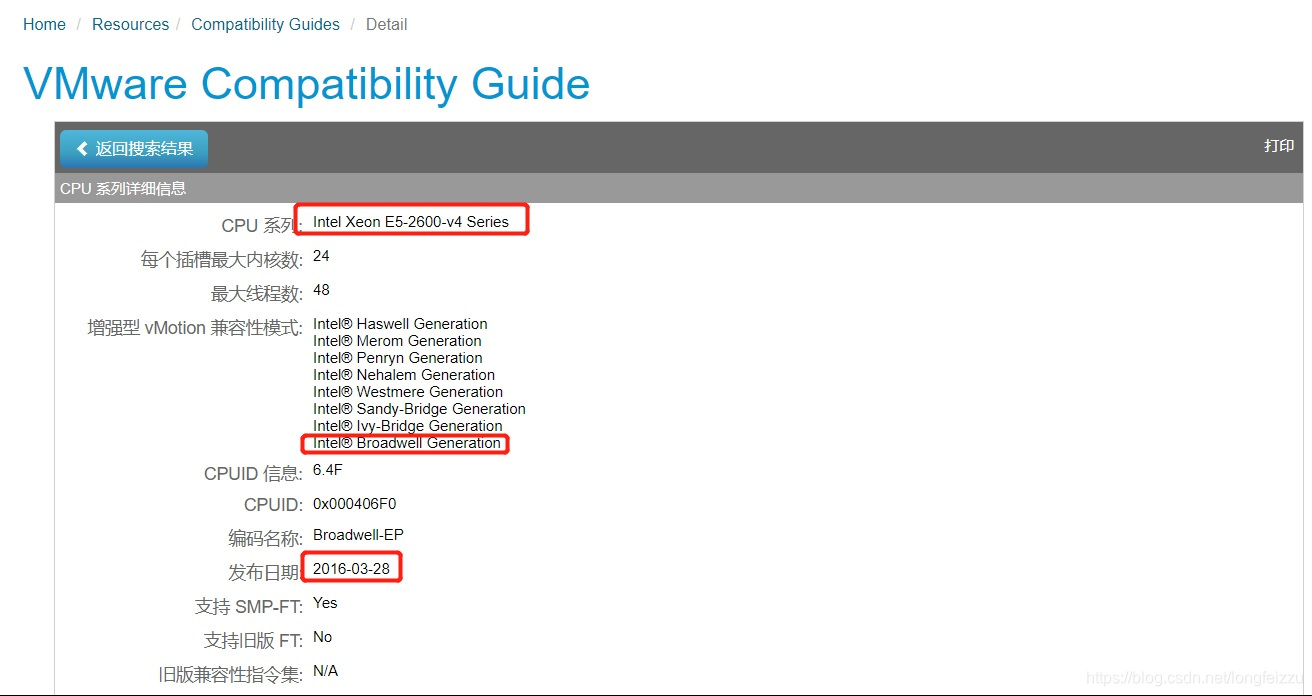Click the CPUID 信息 label

tap(253, 474)
